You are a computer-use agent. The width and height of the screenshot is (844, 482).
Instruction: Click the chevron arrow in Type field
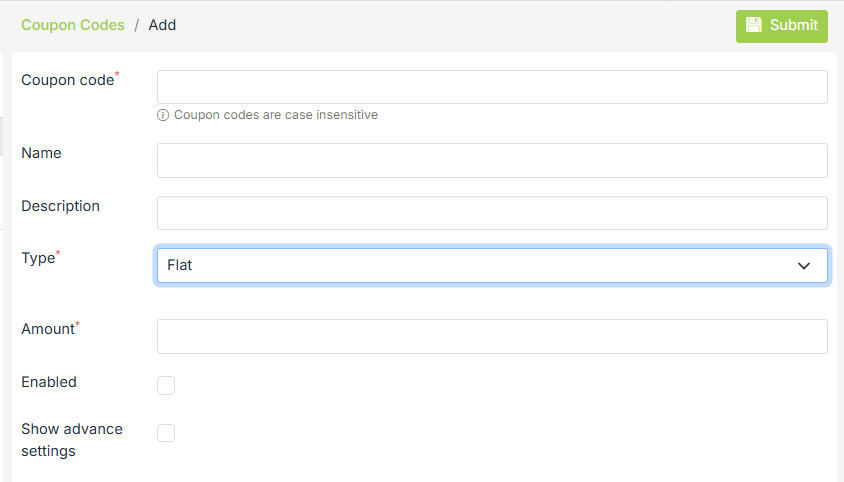[x=804, y=266]
